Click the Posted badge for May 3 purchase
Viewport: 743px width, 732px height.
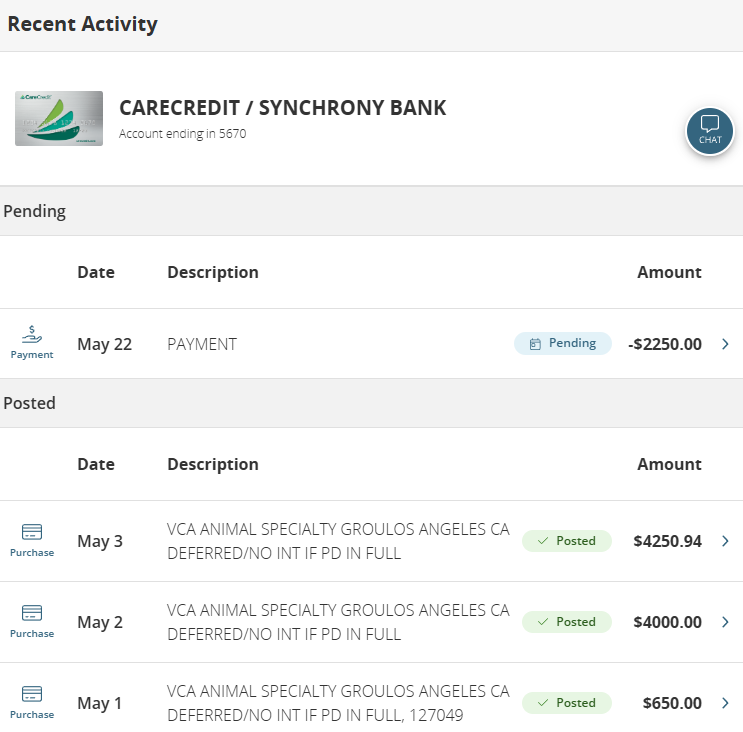(567, 541)
